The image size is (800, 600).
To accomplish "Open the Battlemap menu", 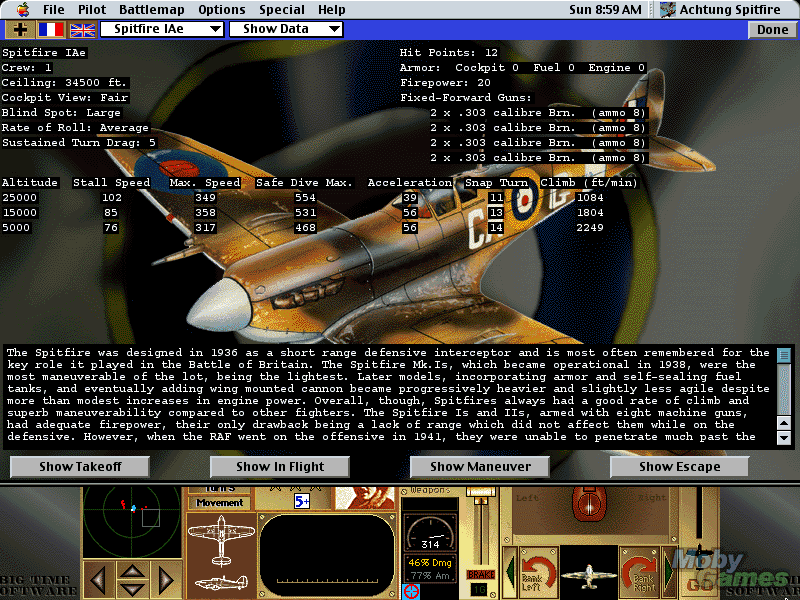I will (x=152, y=10).
